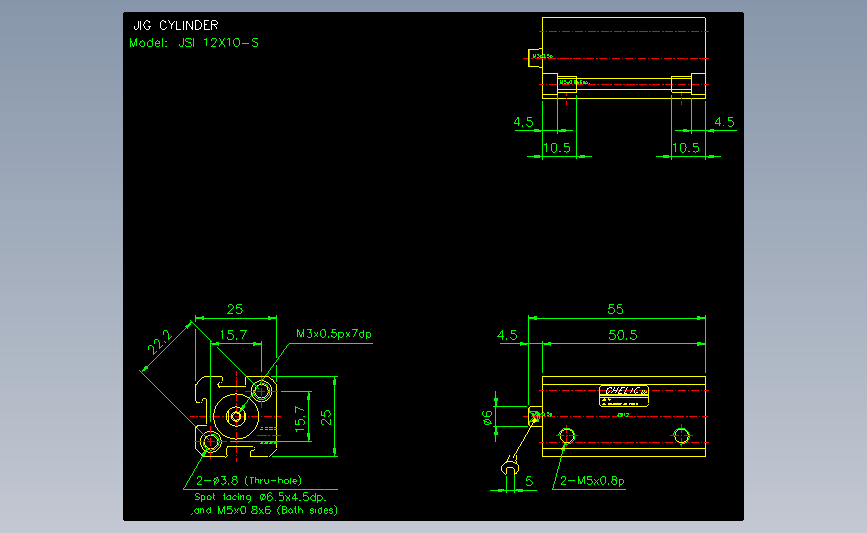Image resolution: width=867 pixels, height=533 pixels.
Task: Select the left 10.5 dimension in top view
Action: (557, 148)
